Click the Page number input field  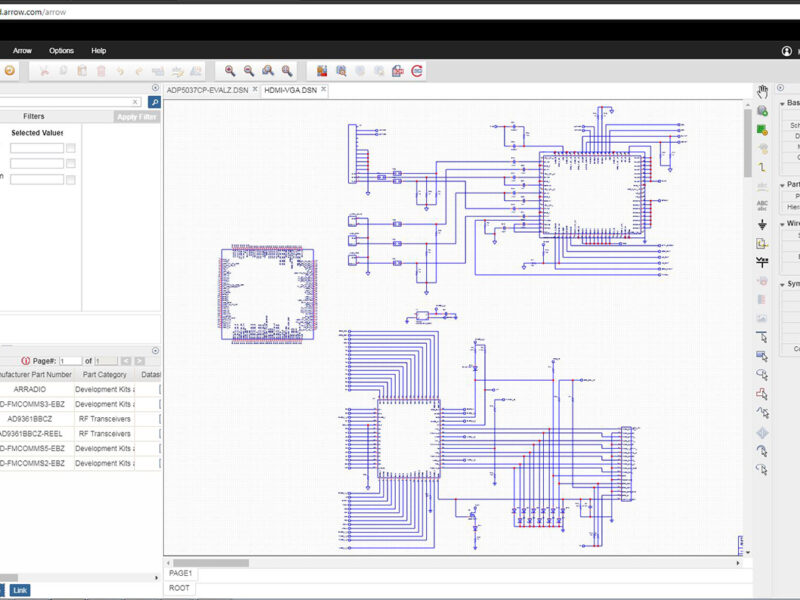pyautogui.click(x=70, y=361)
